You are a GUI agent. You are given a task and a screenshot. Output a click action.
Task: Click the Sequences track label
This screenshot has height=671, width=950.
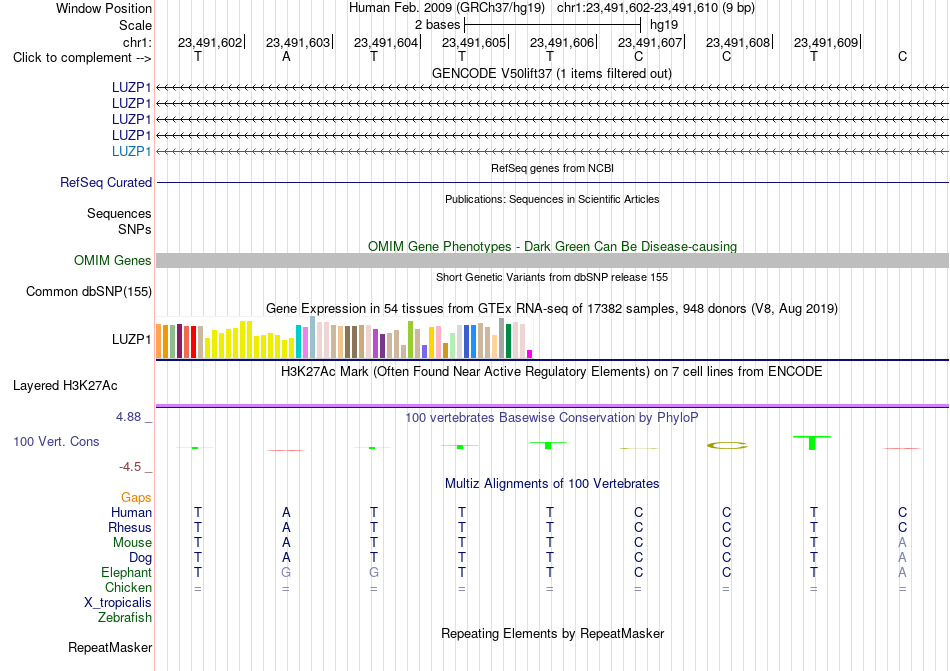119,213
